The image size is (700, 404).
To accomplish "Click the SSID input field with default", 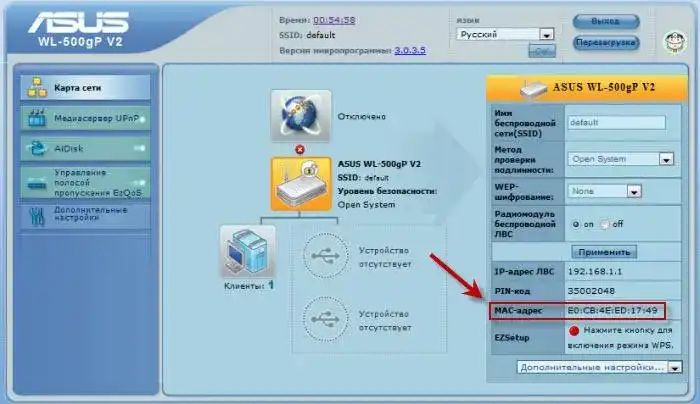I will (617, 122).
